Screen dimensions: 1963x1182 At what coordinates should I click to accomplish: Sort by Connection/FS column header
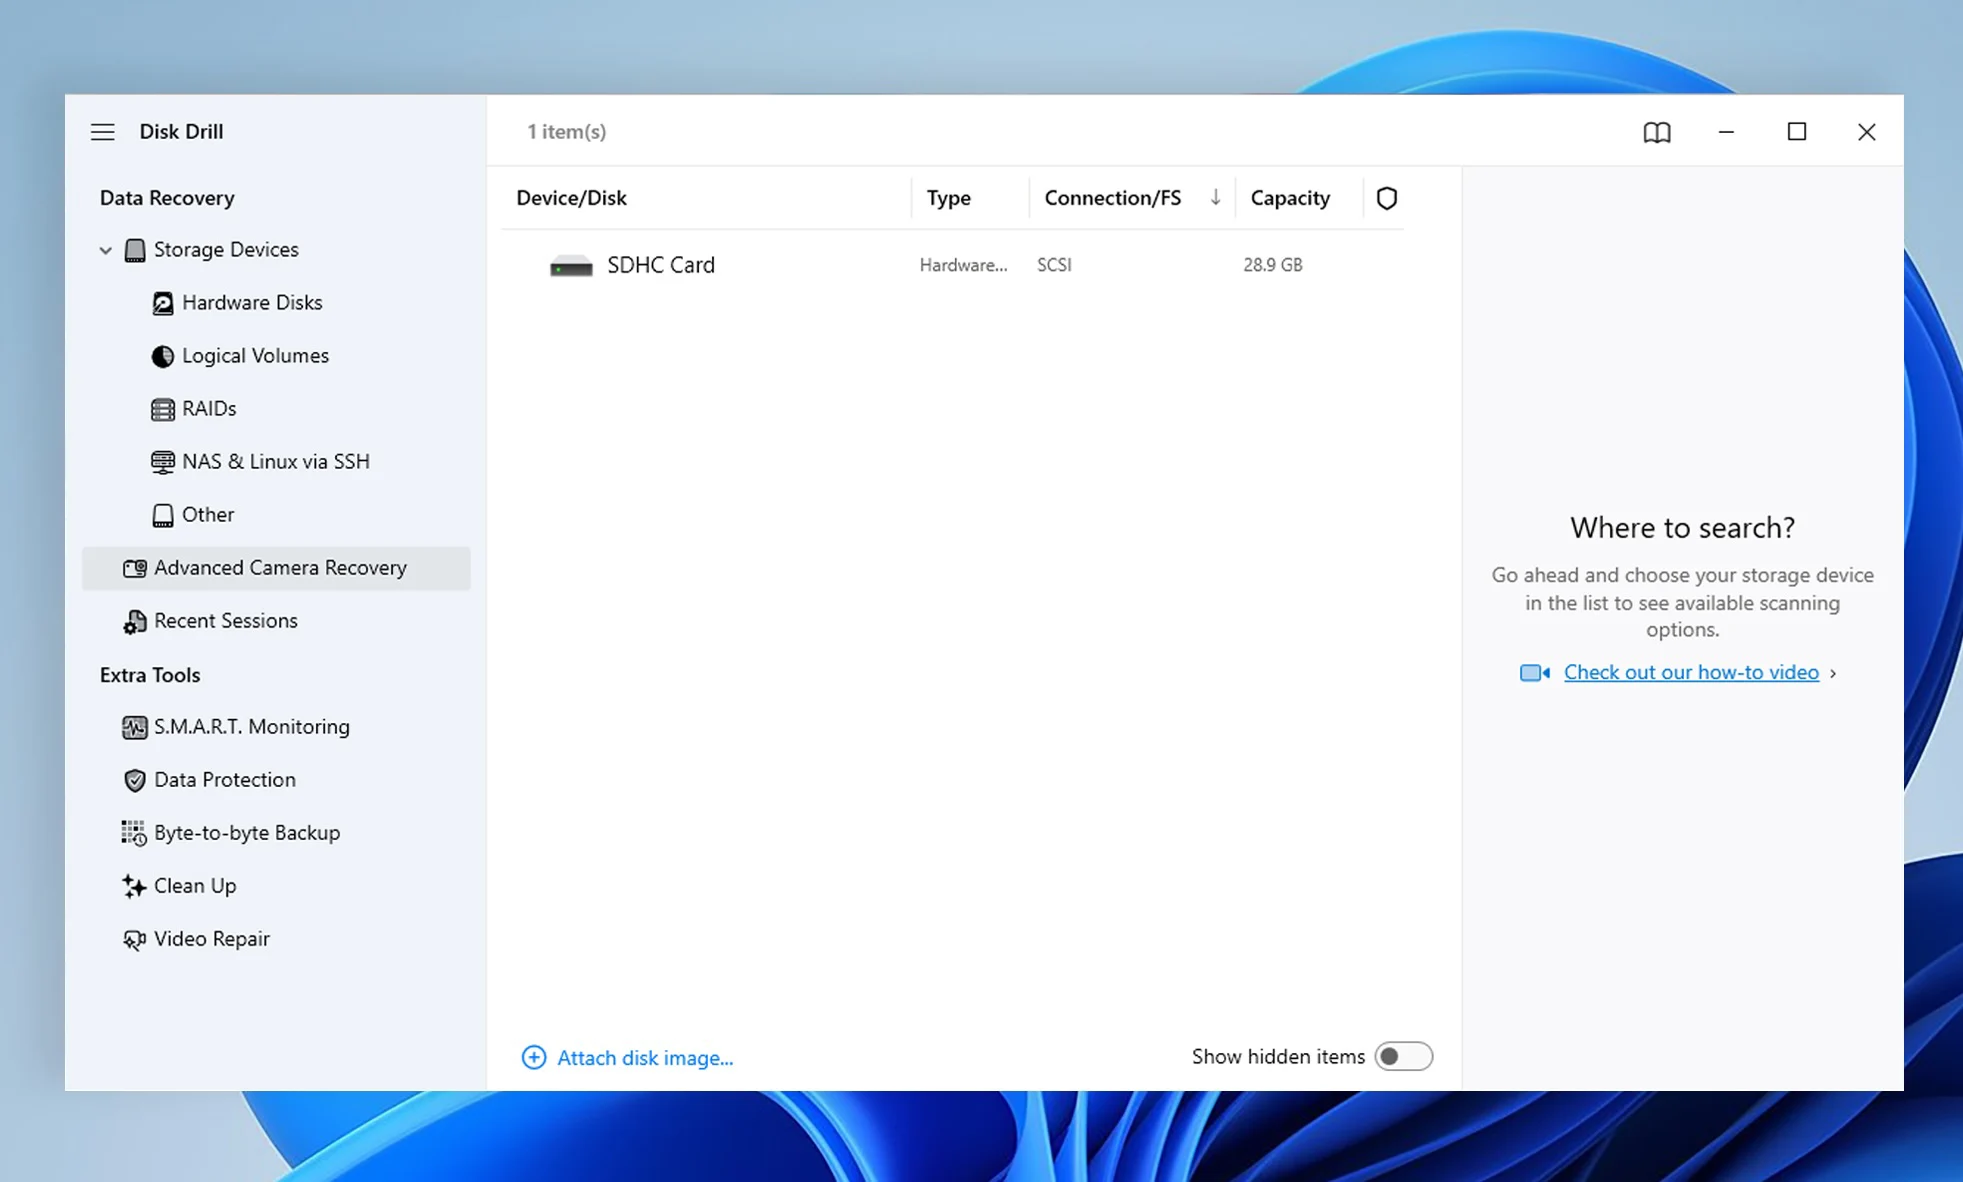pyautogui.click(x=1112, y=198)
